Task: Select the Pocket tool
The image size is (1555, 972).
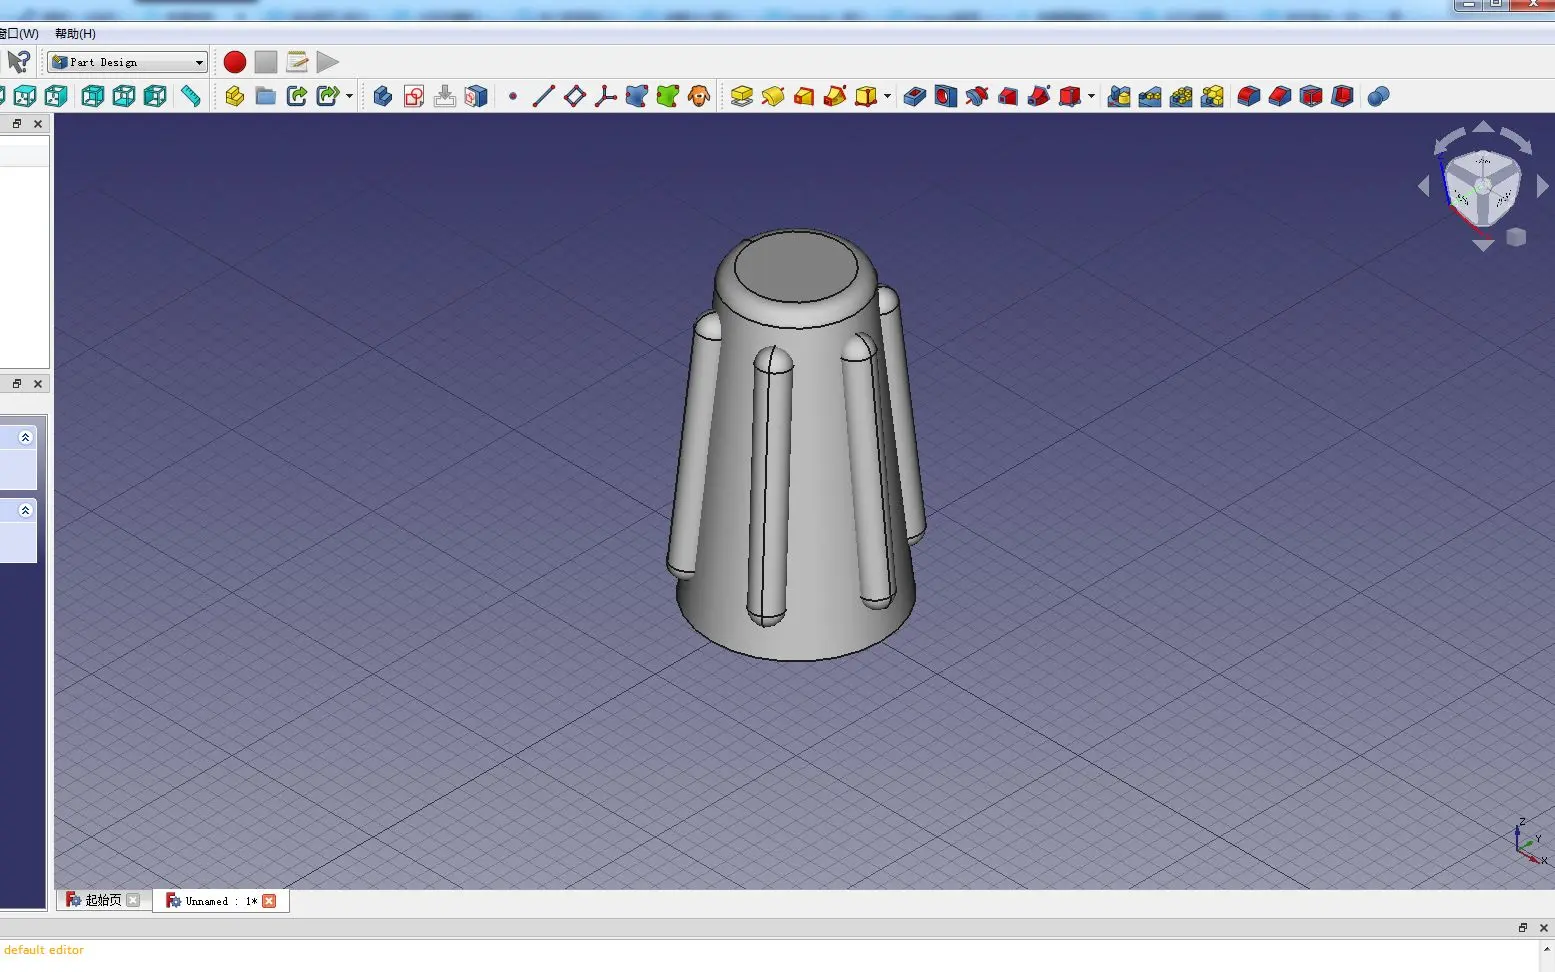Action: (x=915, y=96)
